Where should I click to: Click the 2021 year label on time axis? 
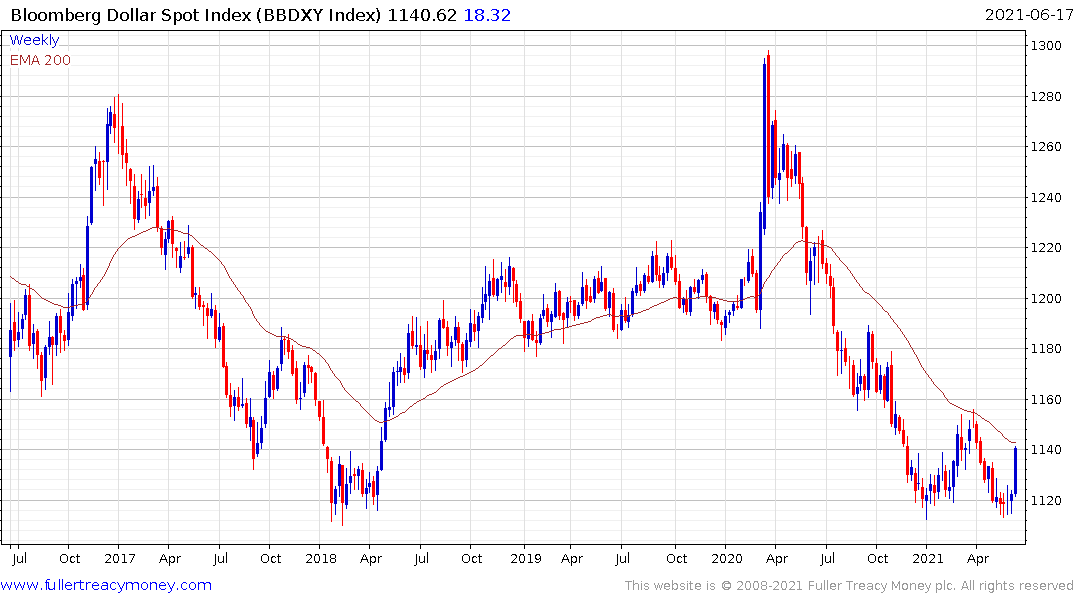click(928, 559)
